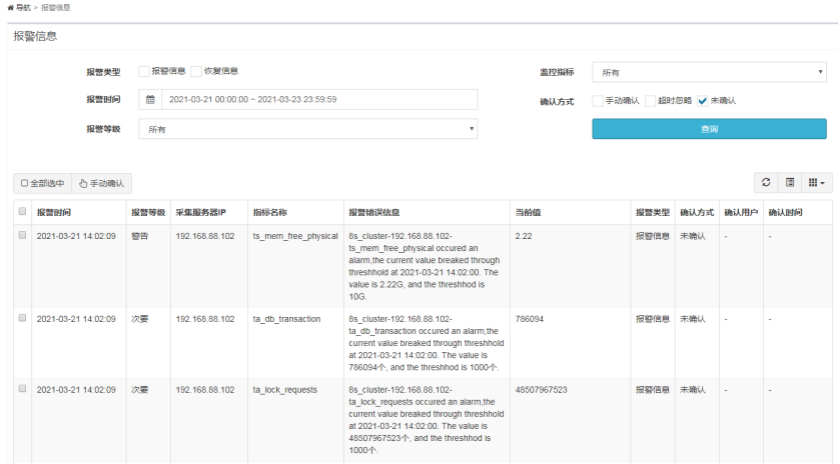Click the 确认方式 column header

(697, 213)
